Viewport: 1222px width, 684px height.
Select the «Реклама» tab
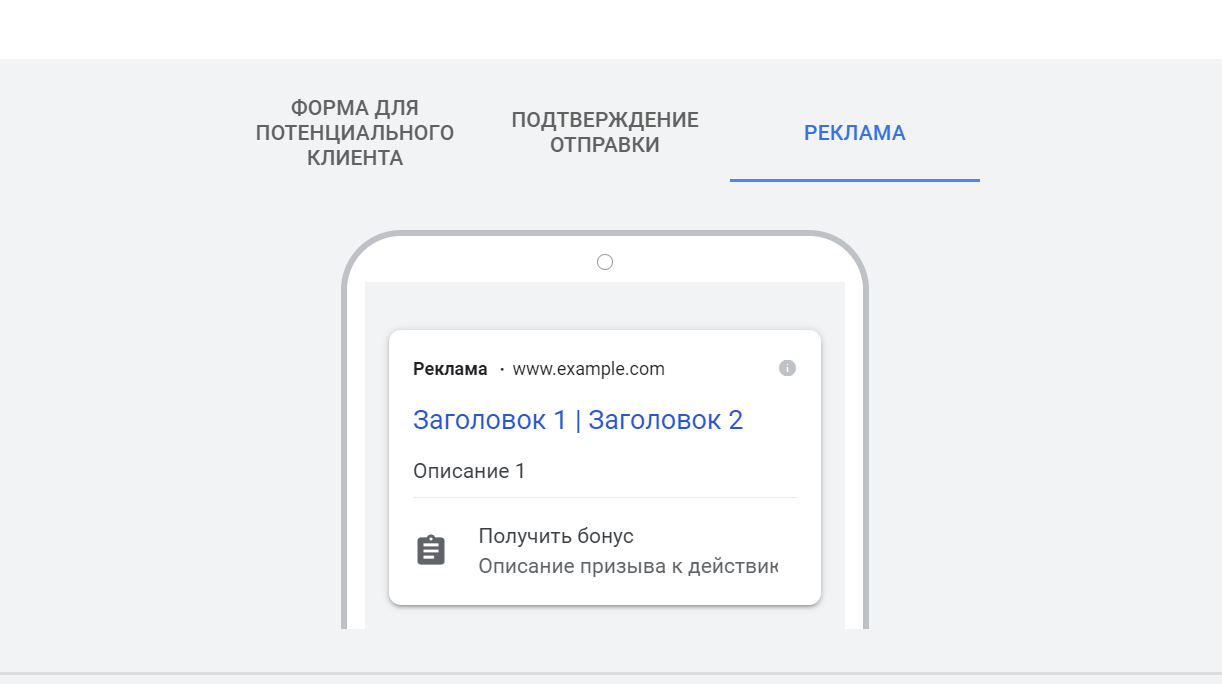tap(855, 133)
